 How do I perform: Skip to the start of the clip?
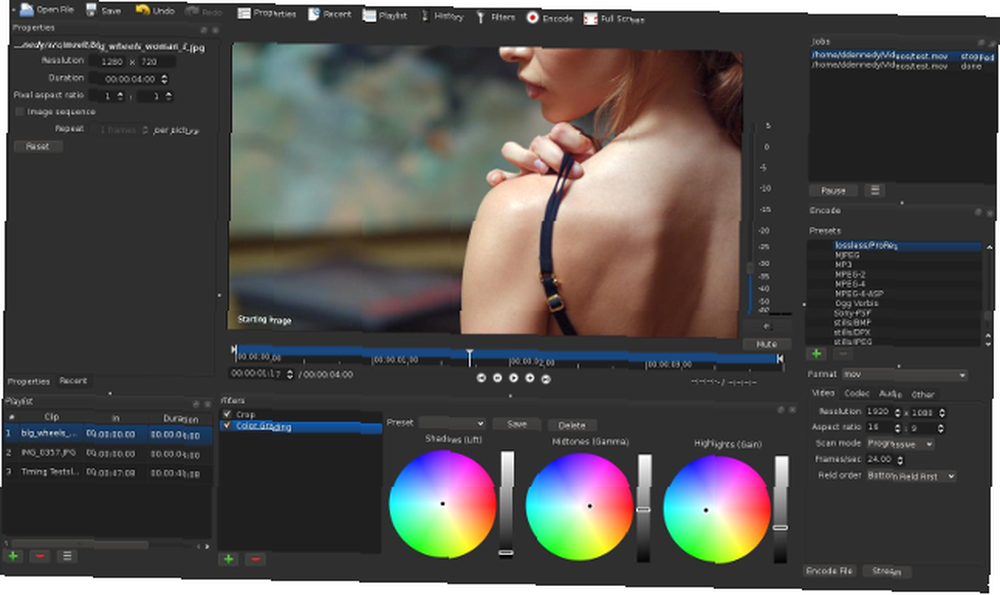click(x=481, y=378)
